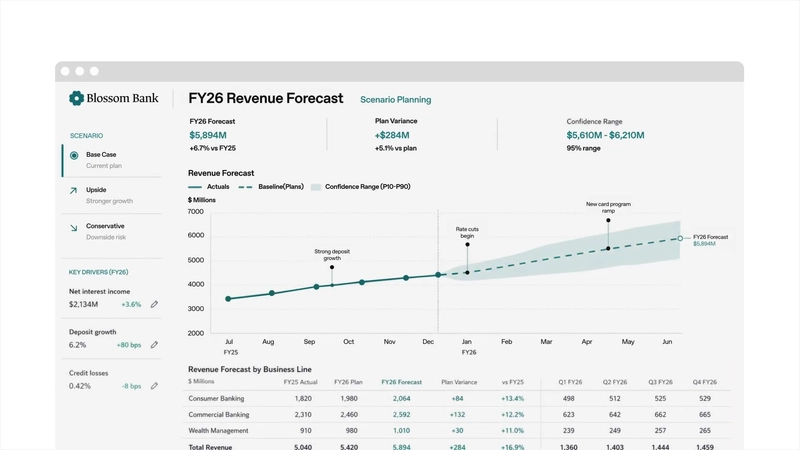Click the Confidence Range legend color swatch

(x=316, y=187)
